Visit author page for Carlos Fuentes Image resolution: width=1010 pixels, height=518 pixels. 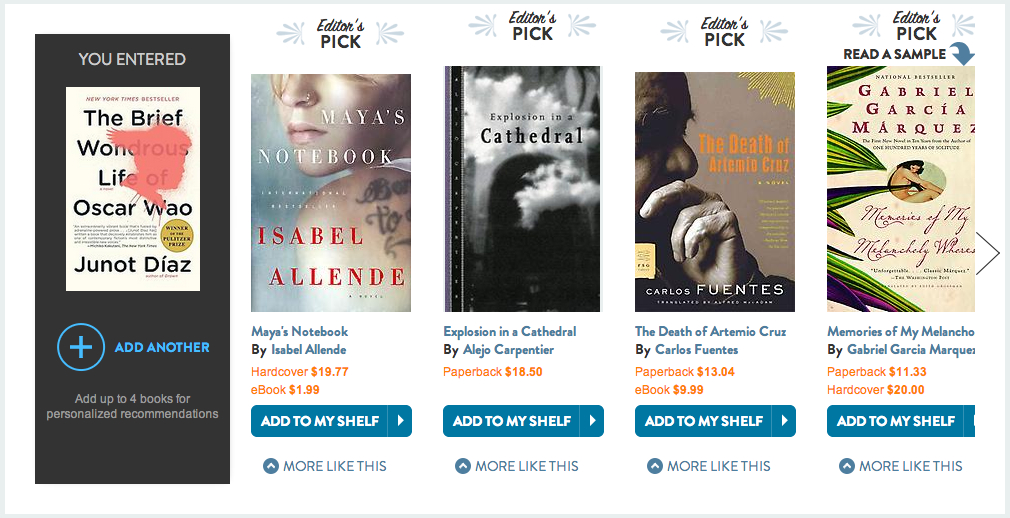coord(696,350)
